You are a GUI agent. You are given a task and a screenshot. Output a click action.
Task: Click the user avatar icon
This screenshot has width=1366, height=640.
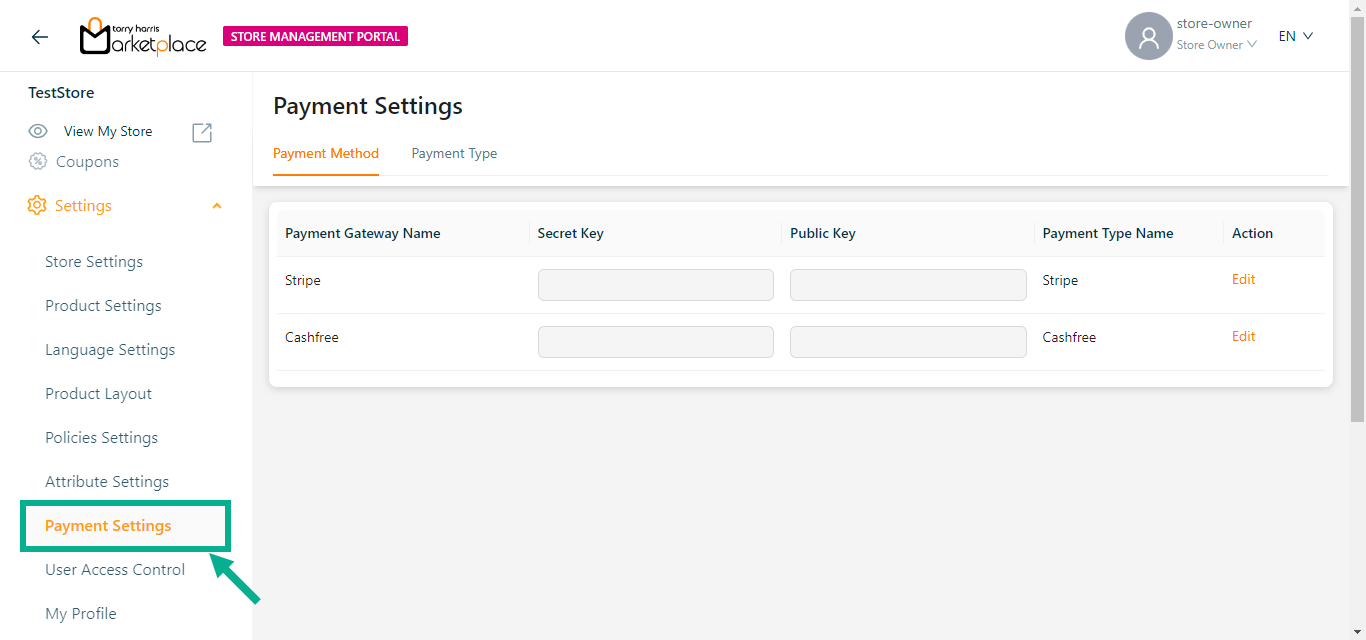click(x=1148, y=37)
